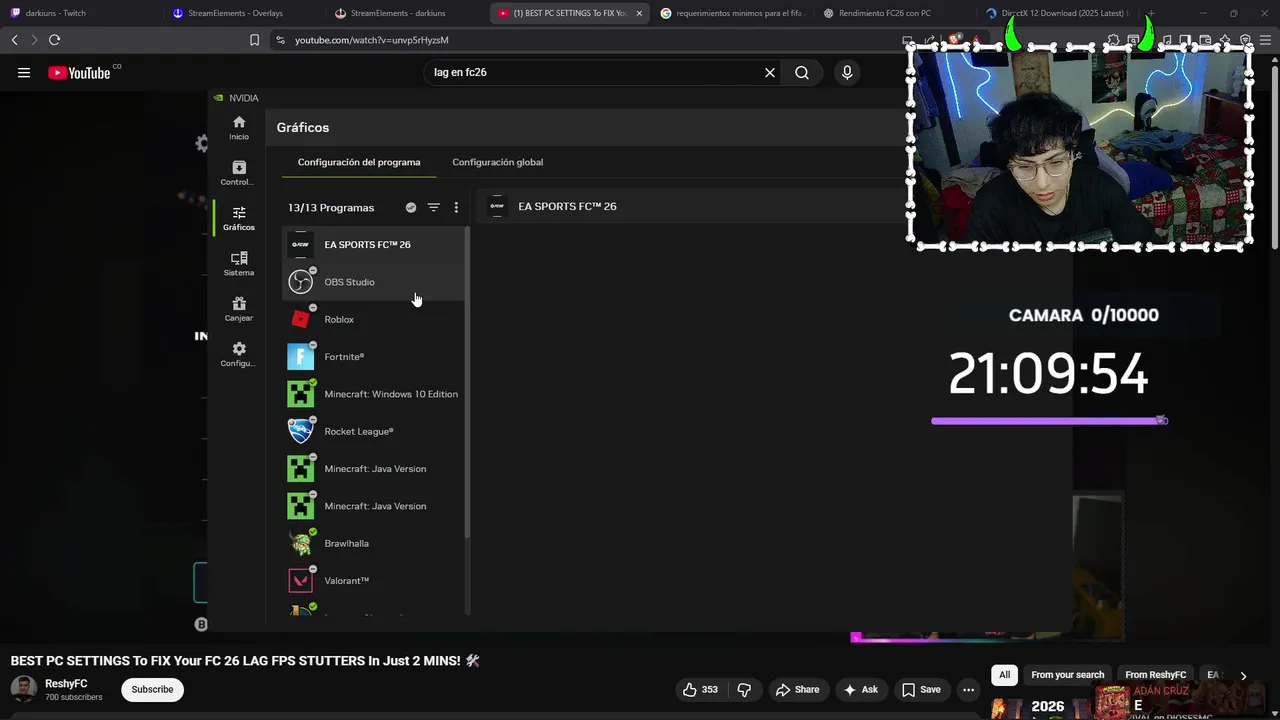Select OBS Studio in program list
Viewport: 1280px width, 720px height.
[375, 282]
